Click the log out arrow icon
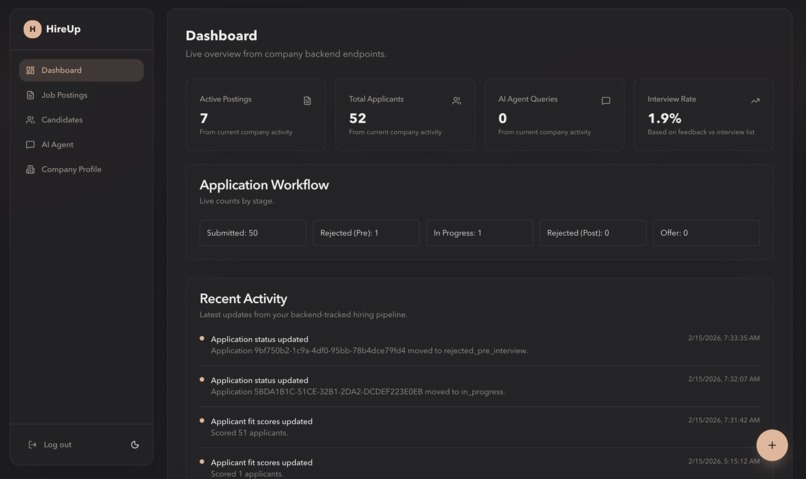The height and width of the screenshot is (479, 806). pos(32,445)
